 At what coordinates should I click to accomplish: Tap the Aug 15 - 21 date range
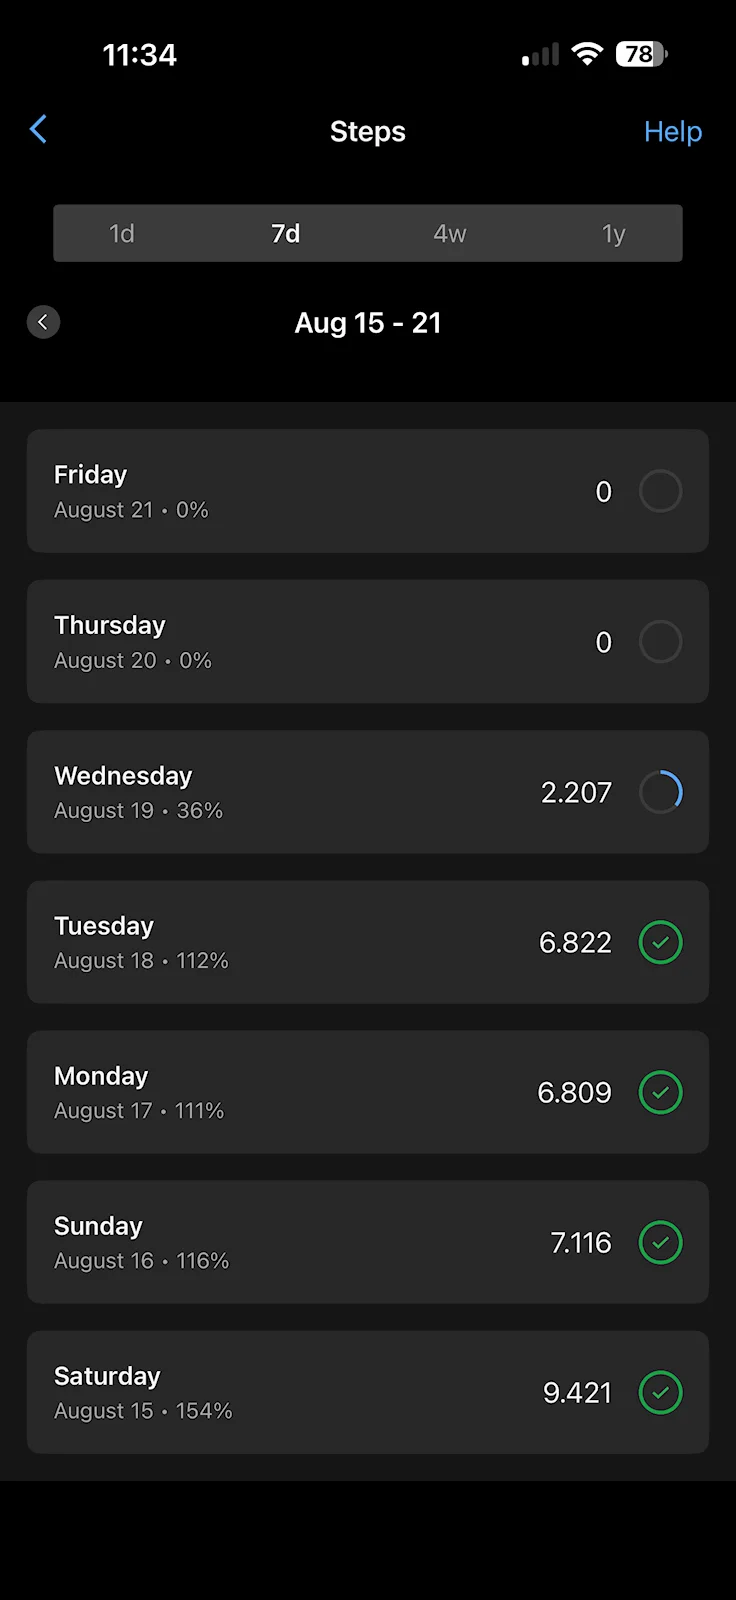click(368, 323)
